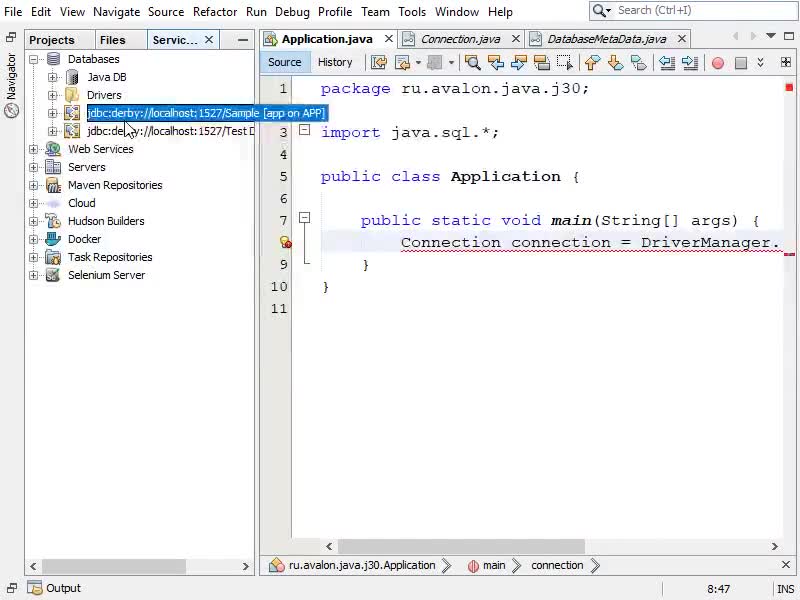Image resolution: width=800 pixels, height=600 pixels.
Task: Expand the Servers node
Action: [x=34, y=167]
